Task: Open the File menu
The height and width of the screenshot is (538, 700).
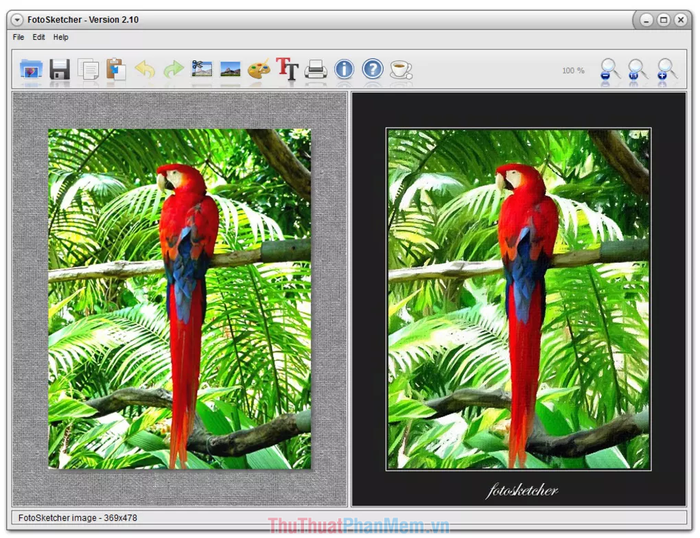Action: [x=18, y=37]
